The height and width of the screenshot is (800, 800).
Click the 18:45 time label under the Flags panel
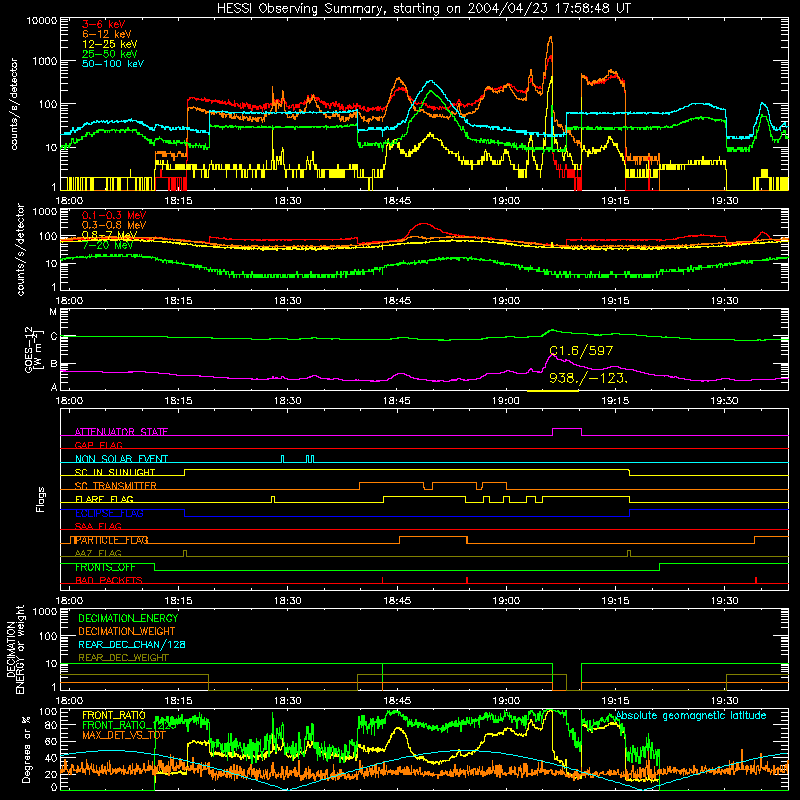[396, 600]
